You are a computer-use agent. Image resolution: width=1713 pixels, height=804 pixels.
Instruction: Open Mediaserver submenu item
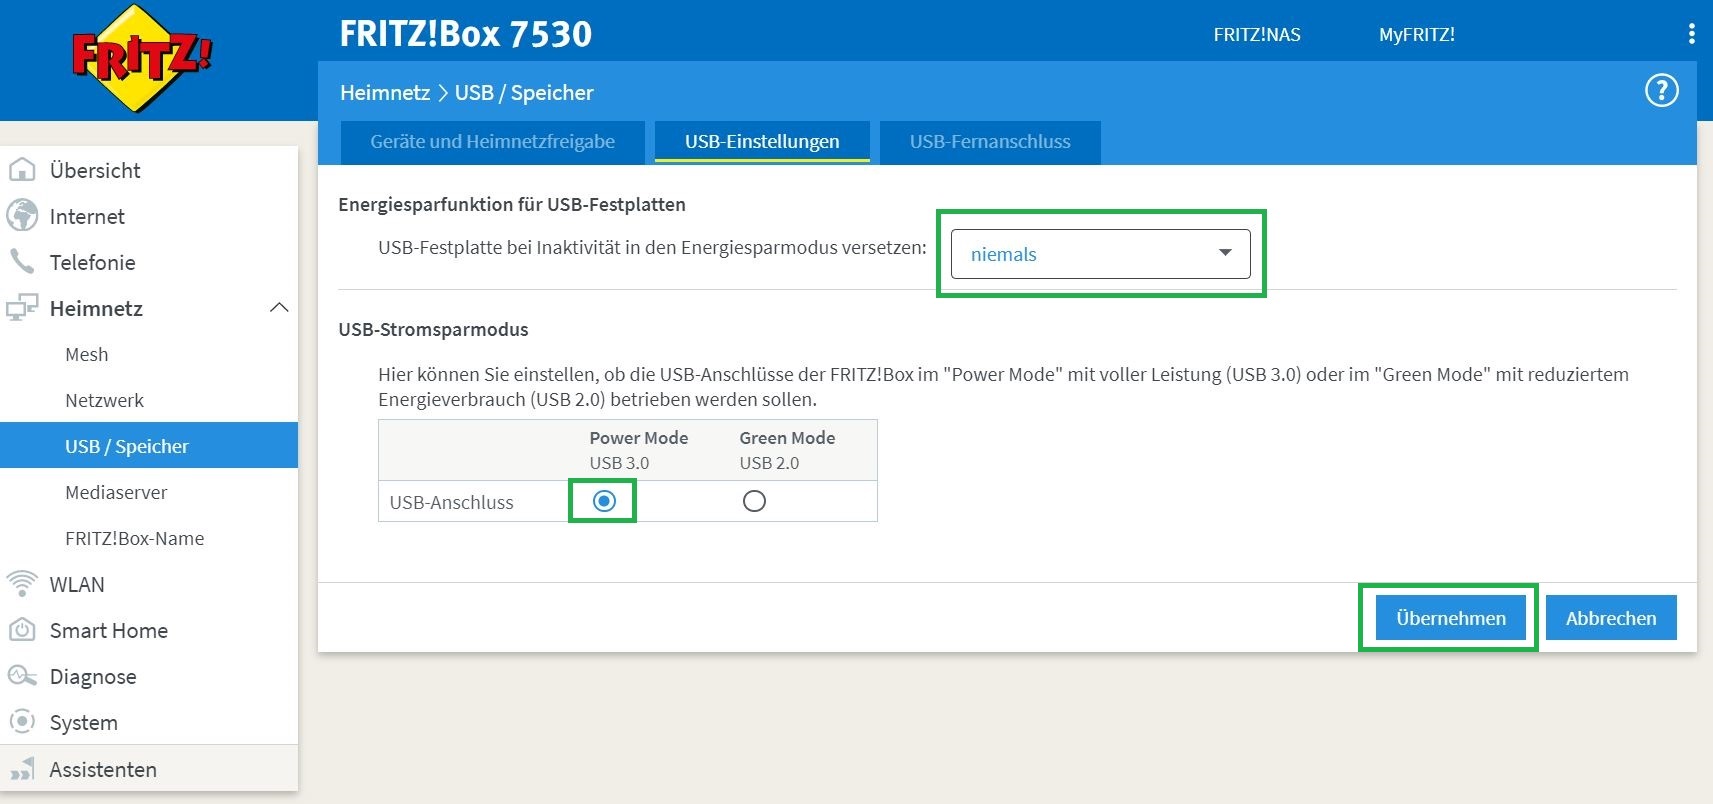click(116, 492)
